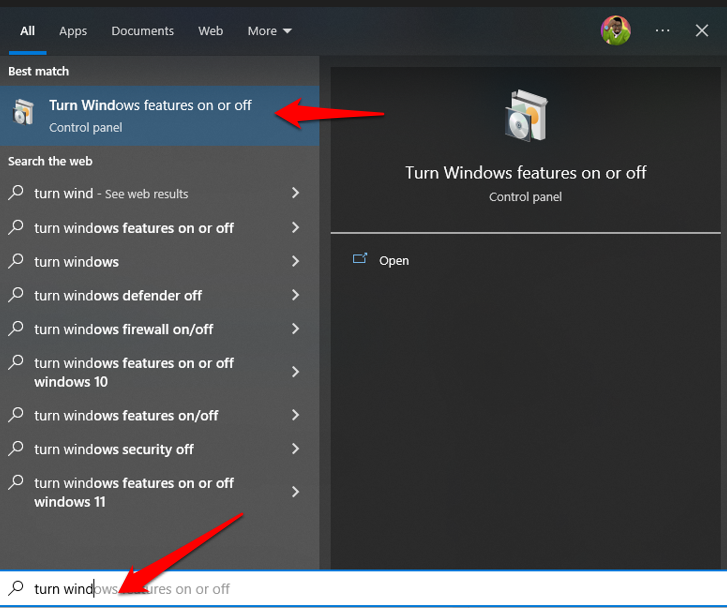Click magnifier beside 'features on or off windows 11'
This screenshot has height=608, width=727.
click(x=16, y=482)
